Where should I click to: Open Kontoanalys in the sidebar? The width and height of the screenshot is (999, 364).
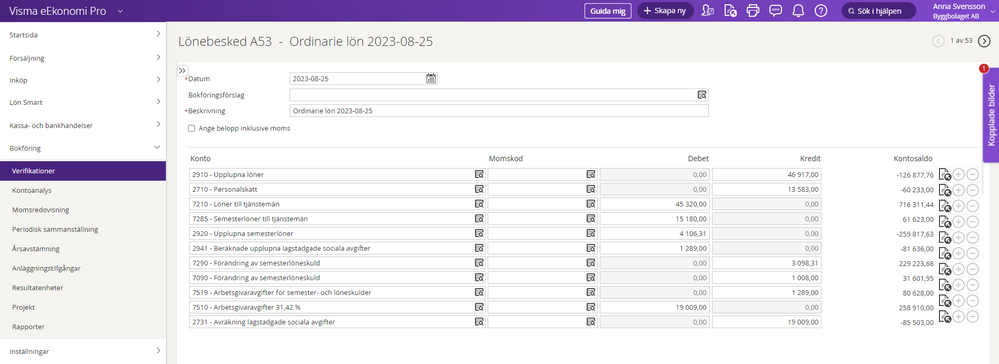click(x=31, y=190)
